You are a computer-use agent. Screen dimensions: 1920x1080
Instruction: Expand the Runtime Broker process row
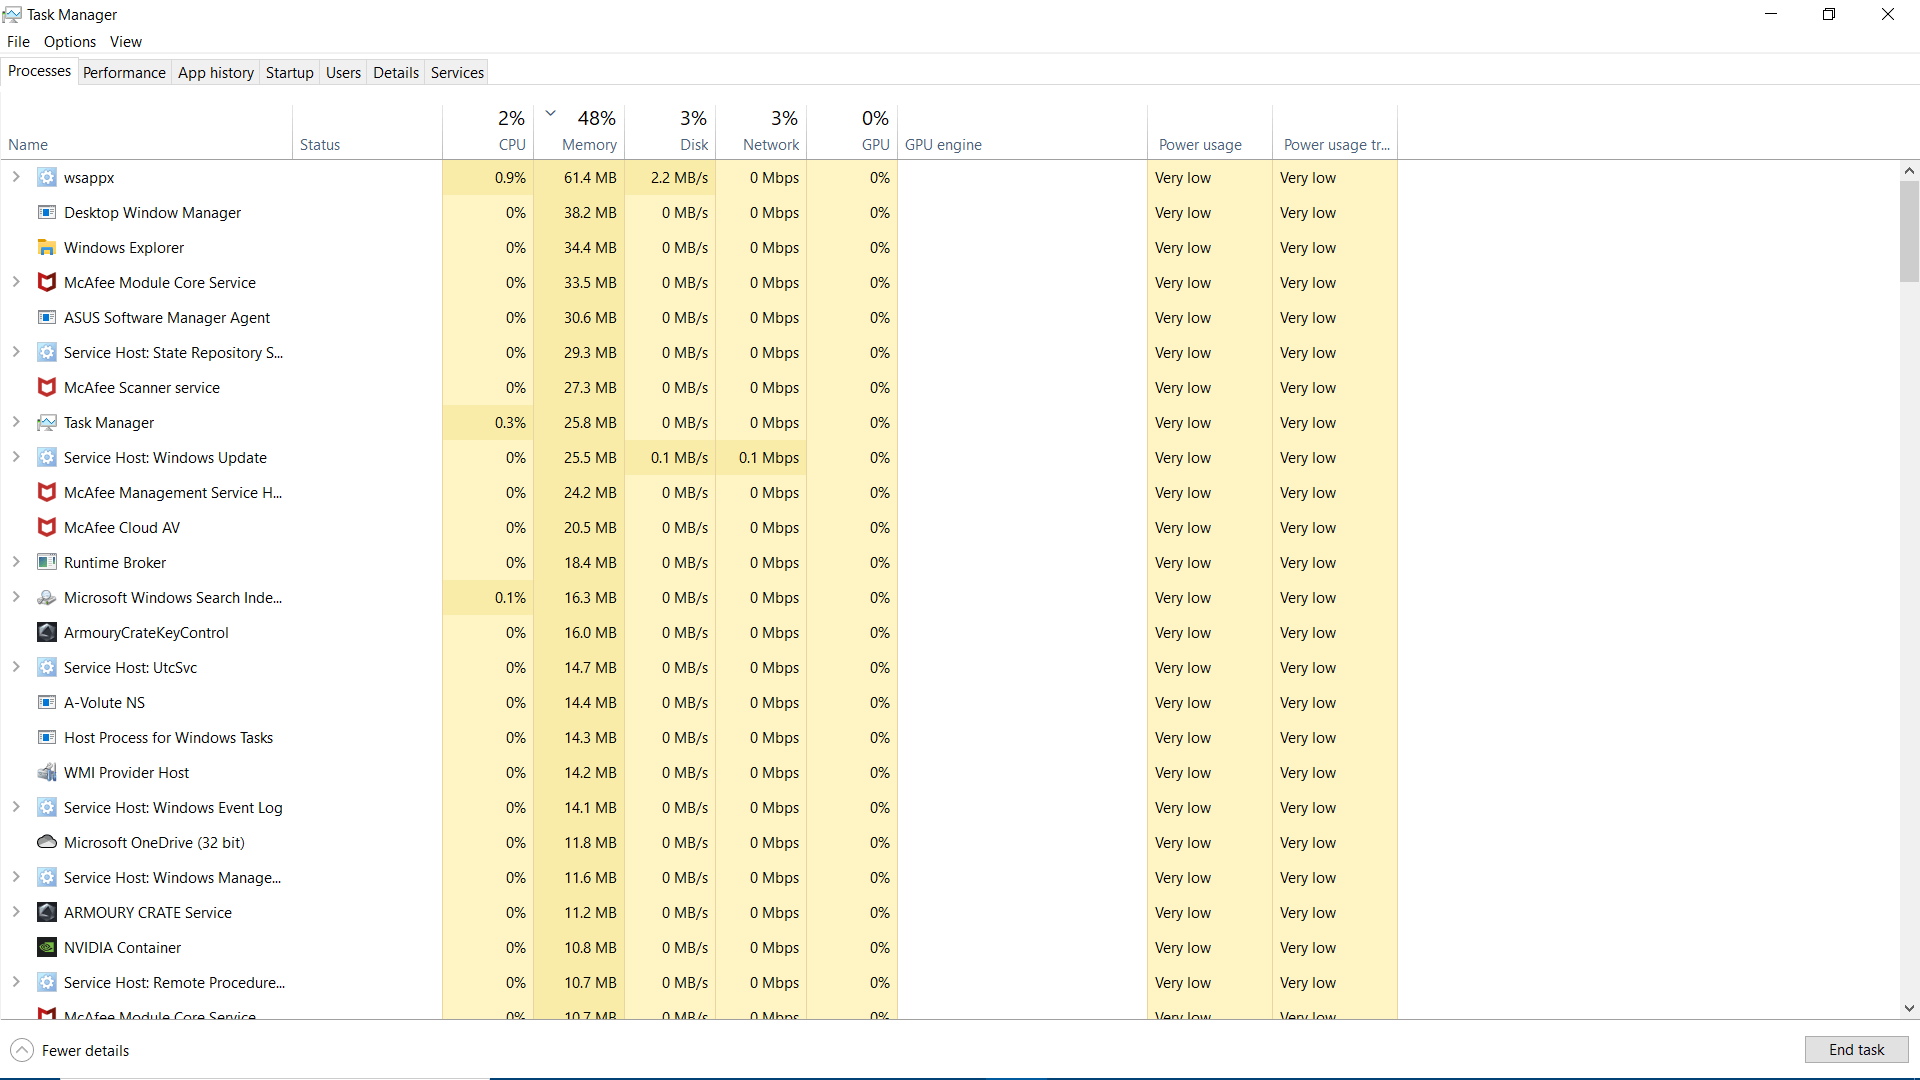(16, 562)
